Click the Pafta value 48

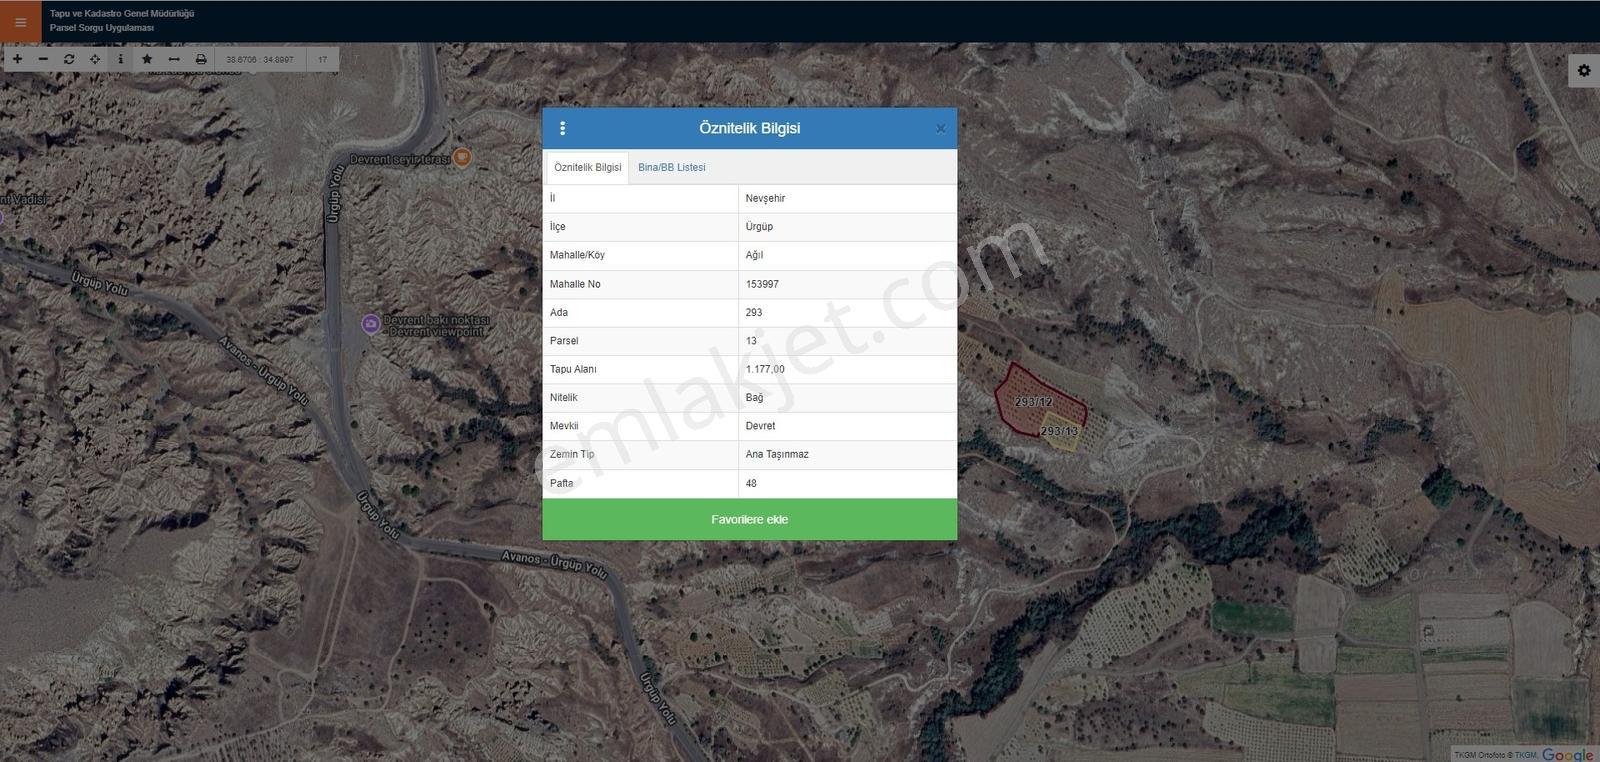tap(751, 483)
